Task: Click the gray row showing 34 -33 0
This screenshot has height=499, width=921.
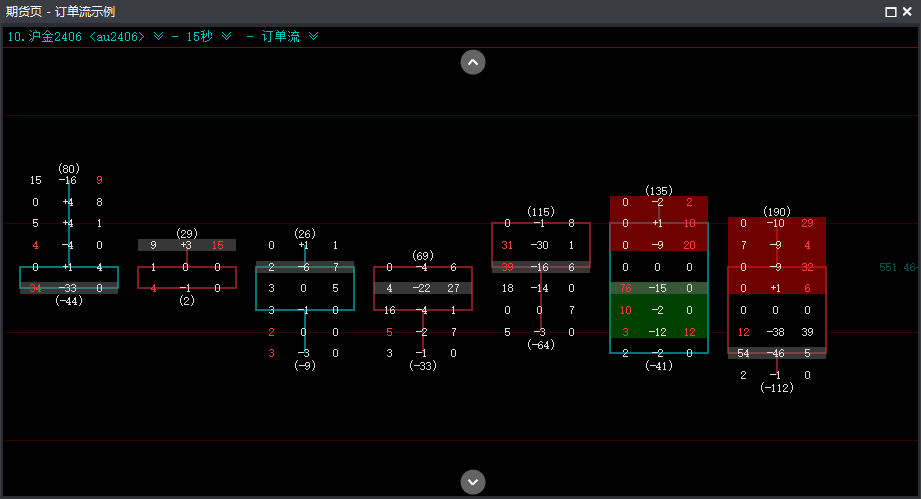Action: tap(68, 288)
